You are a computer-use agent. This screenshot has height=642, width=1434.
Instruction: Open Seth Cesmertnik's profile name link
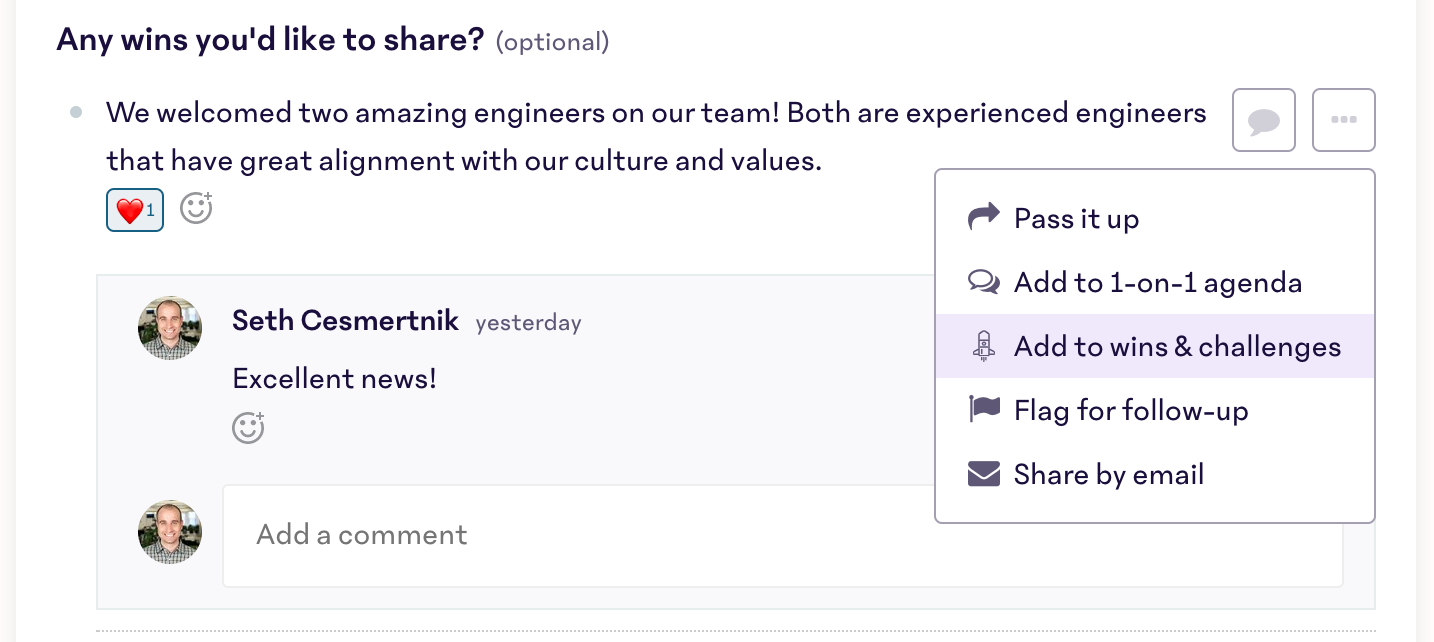[x=345, y=321]
